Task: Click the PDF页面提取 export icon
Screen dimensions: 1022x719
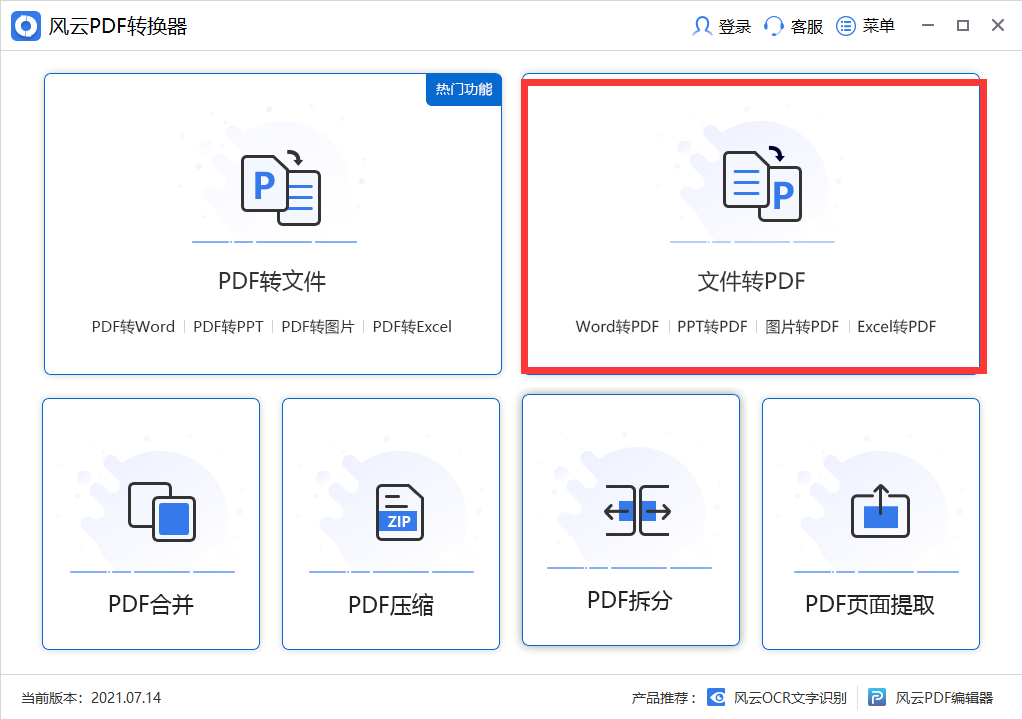Action: coord(880,511)
